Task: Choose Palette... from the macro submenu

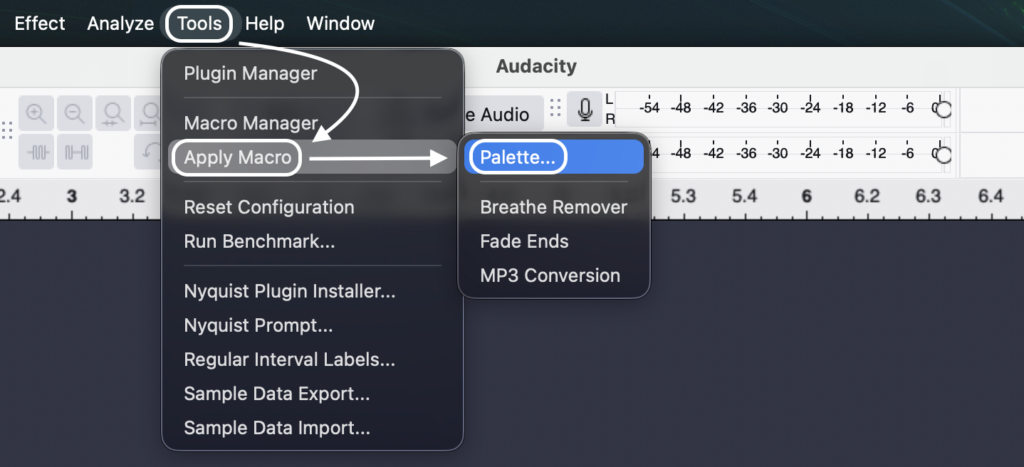Action: pyautogui.click(x=517, y=157)
